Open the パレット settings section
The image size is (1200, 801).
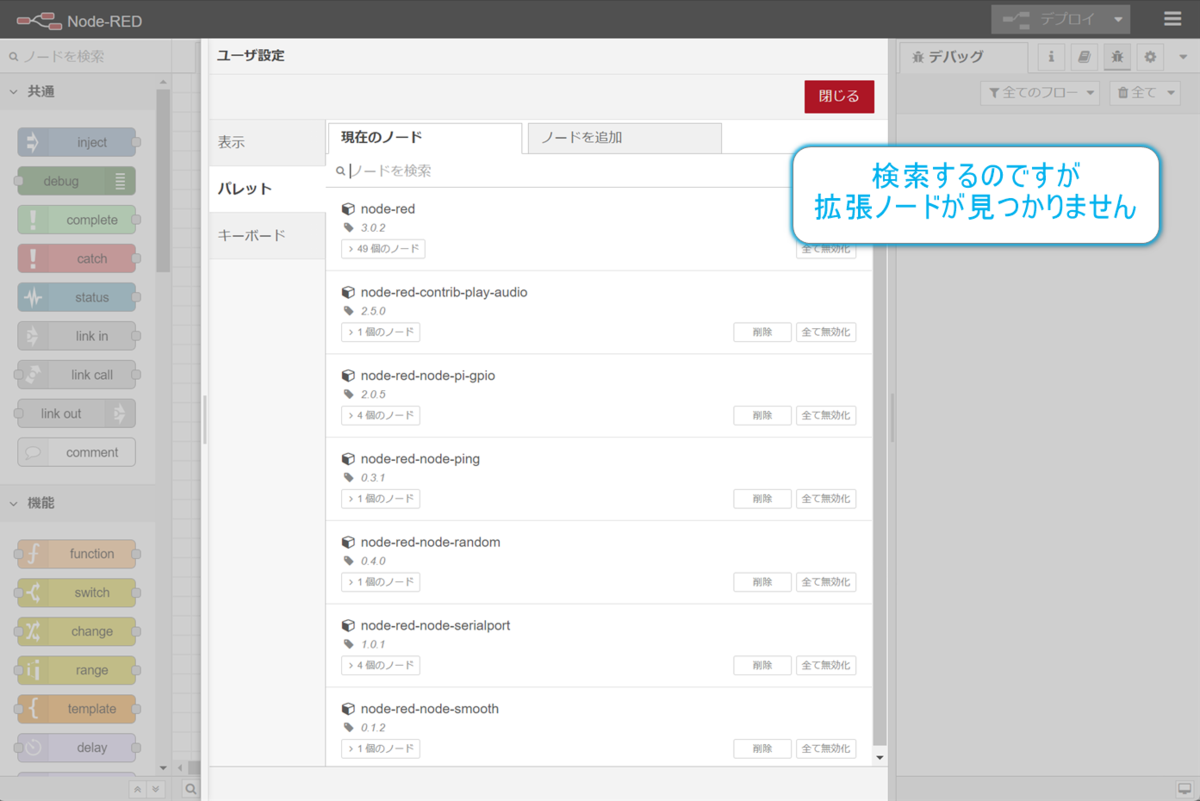(267, 189)
